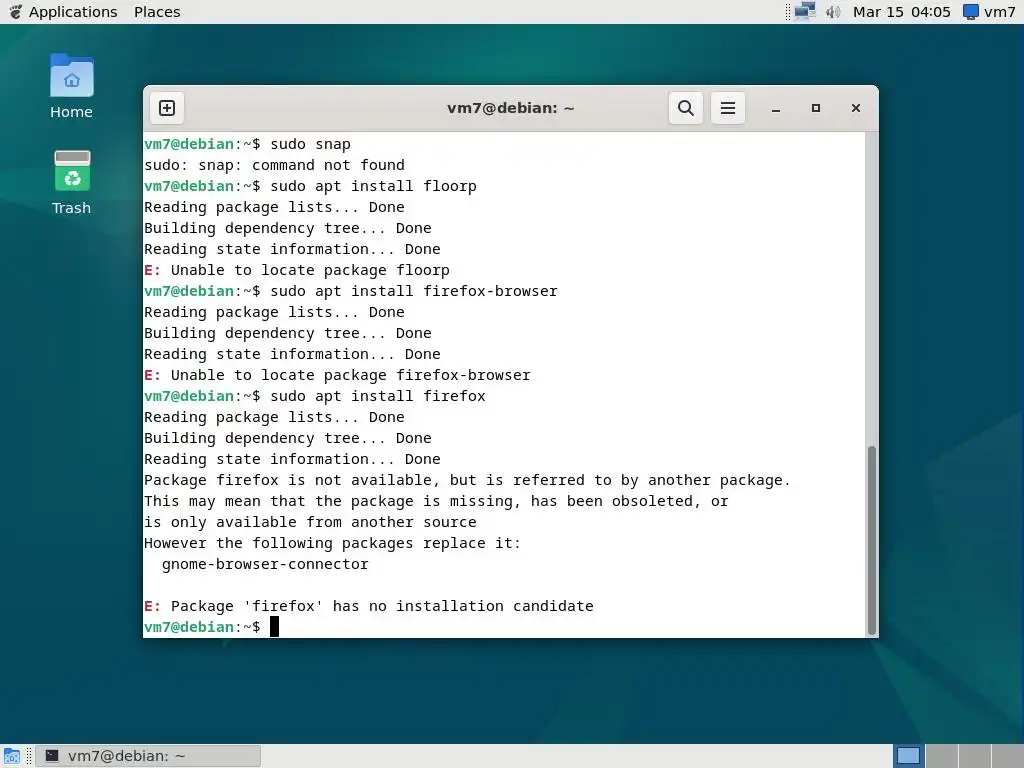This screenshot has height=768, width=1024.
Task: Open the volume speaker icon
Action: (833, 12)
